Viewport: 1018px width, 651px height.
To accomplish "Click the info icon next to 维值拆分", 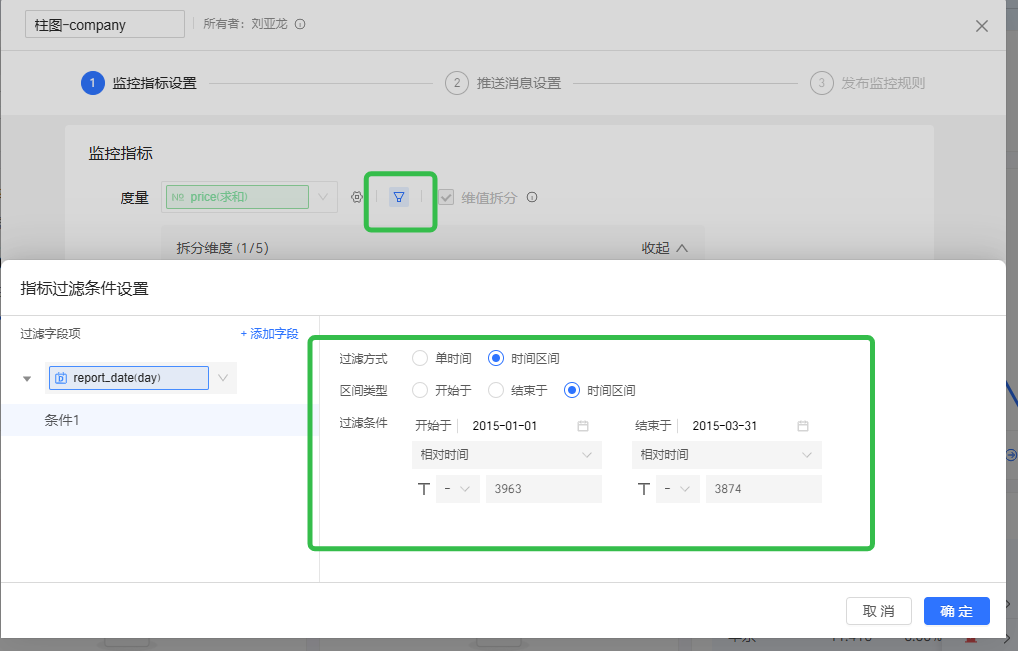I will tap(532, 197).
